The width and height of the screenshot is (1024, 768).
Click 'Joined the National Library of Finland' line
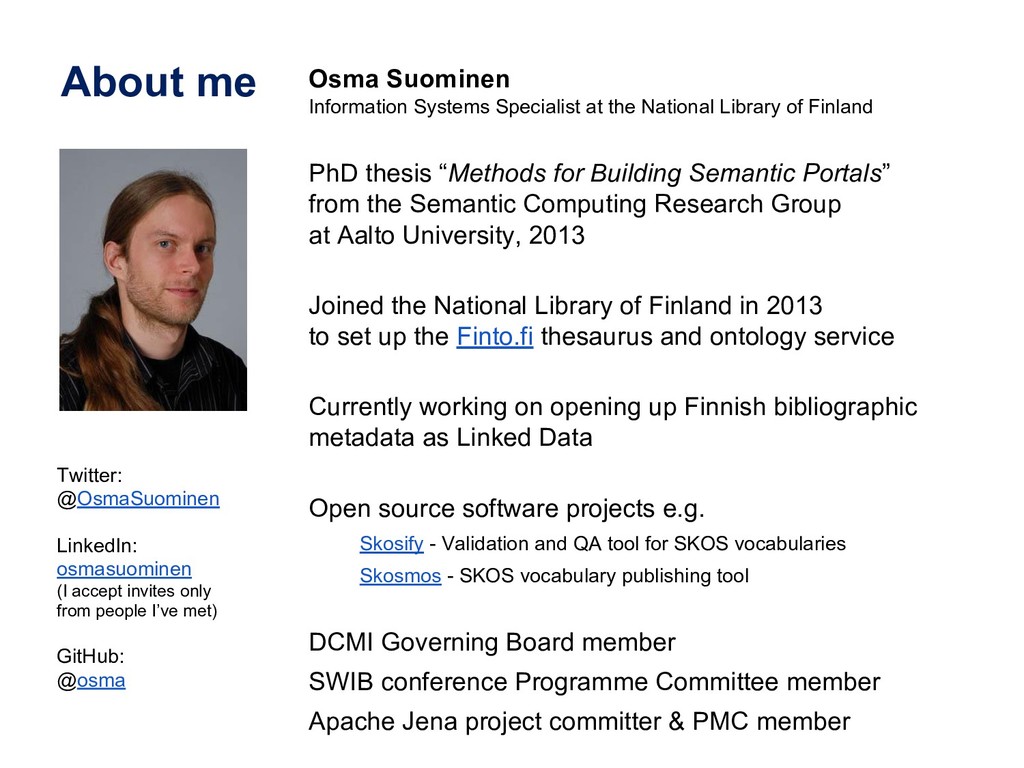pos(565,305)
